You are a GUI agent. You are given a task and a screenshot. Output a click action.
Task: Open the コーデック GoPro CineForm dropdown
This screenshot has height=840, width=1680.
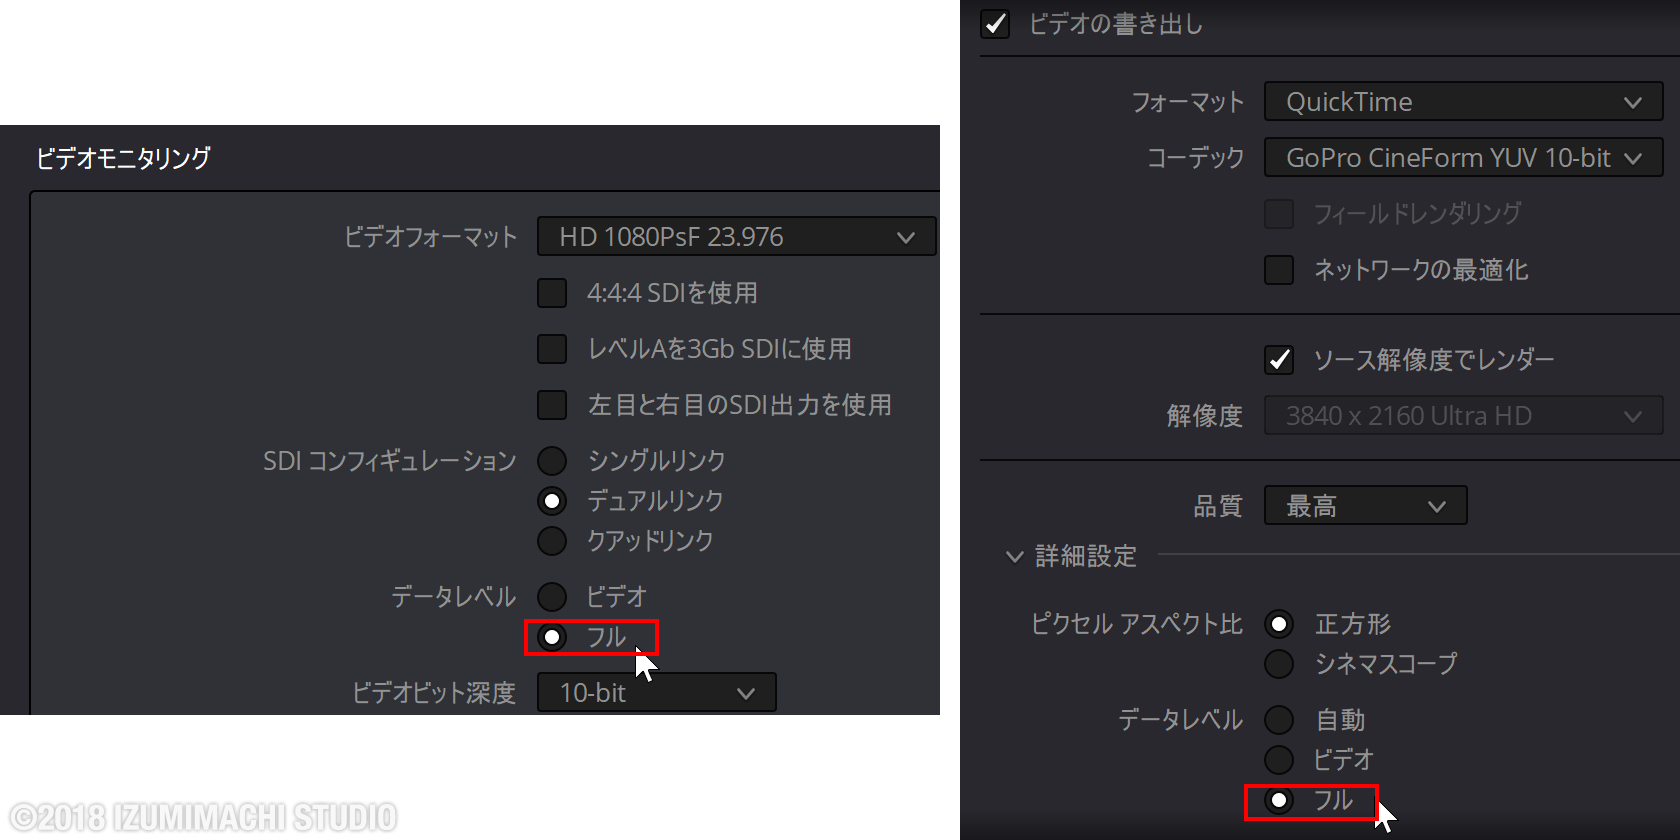[x=1463, y=158]
